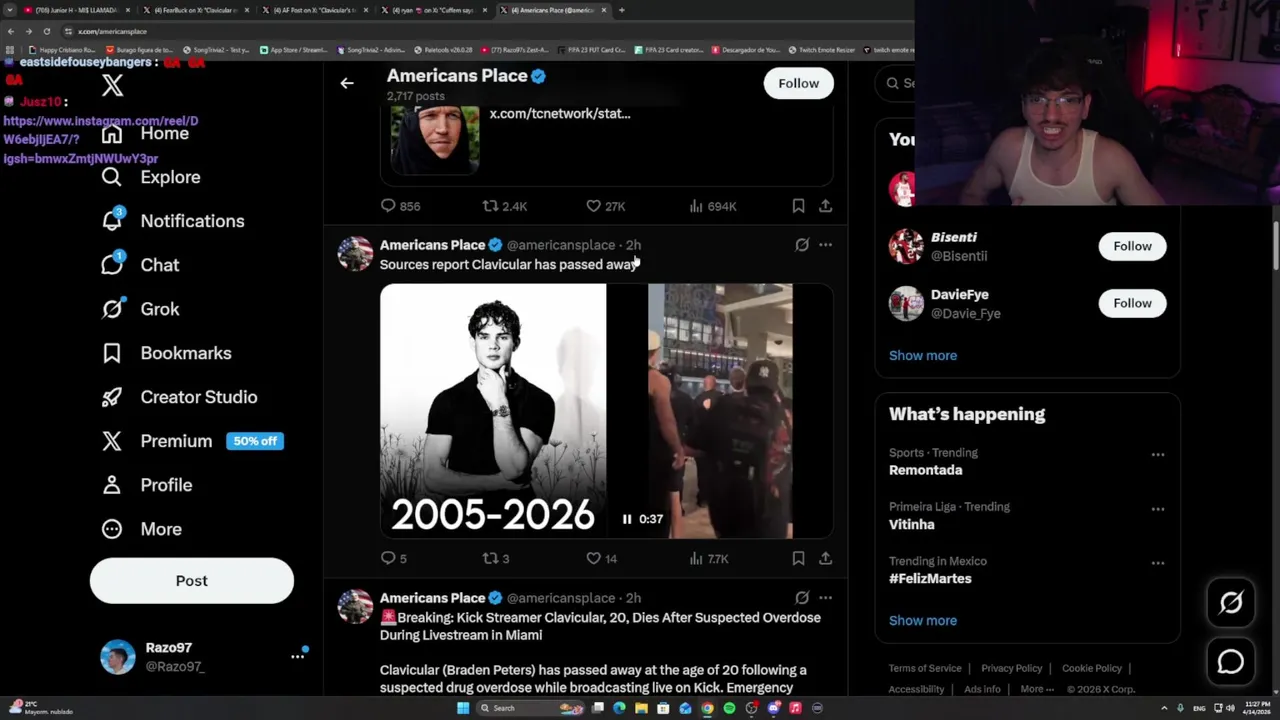Expand the footer More menu
This screenshot has height=720, width=1280.
[x=1037, y=689]
